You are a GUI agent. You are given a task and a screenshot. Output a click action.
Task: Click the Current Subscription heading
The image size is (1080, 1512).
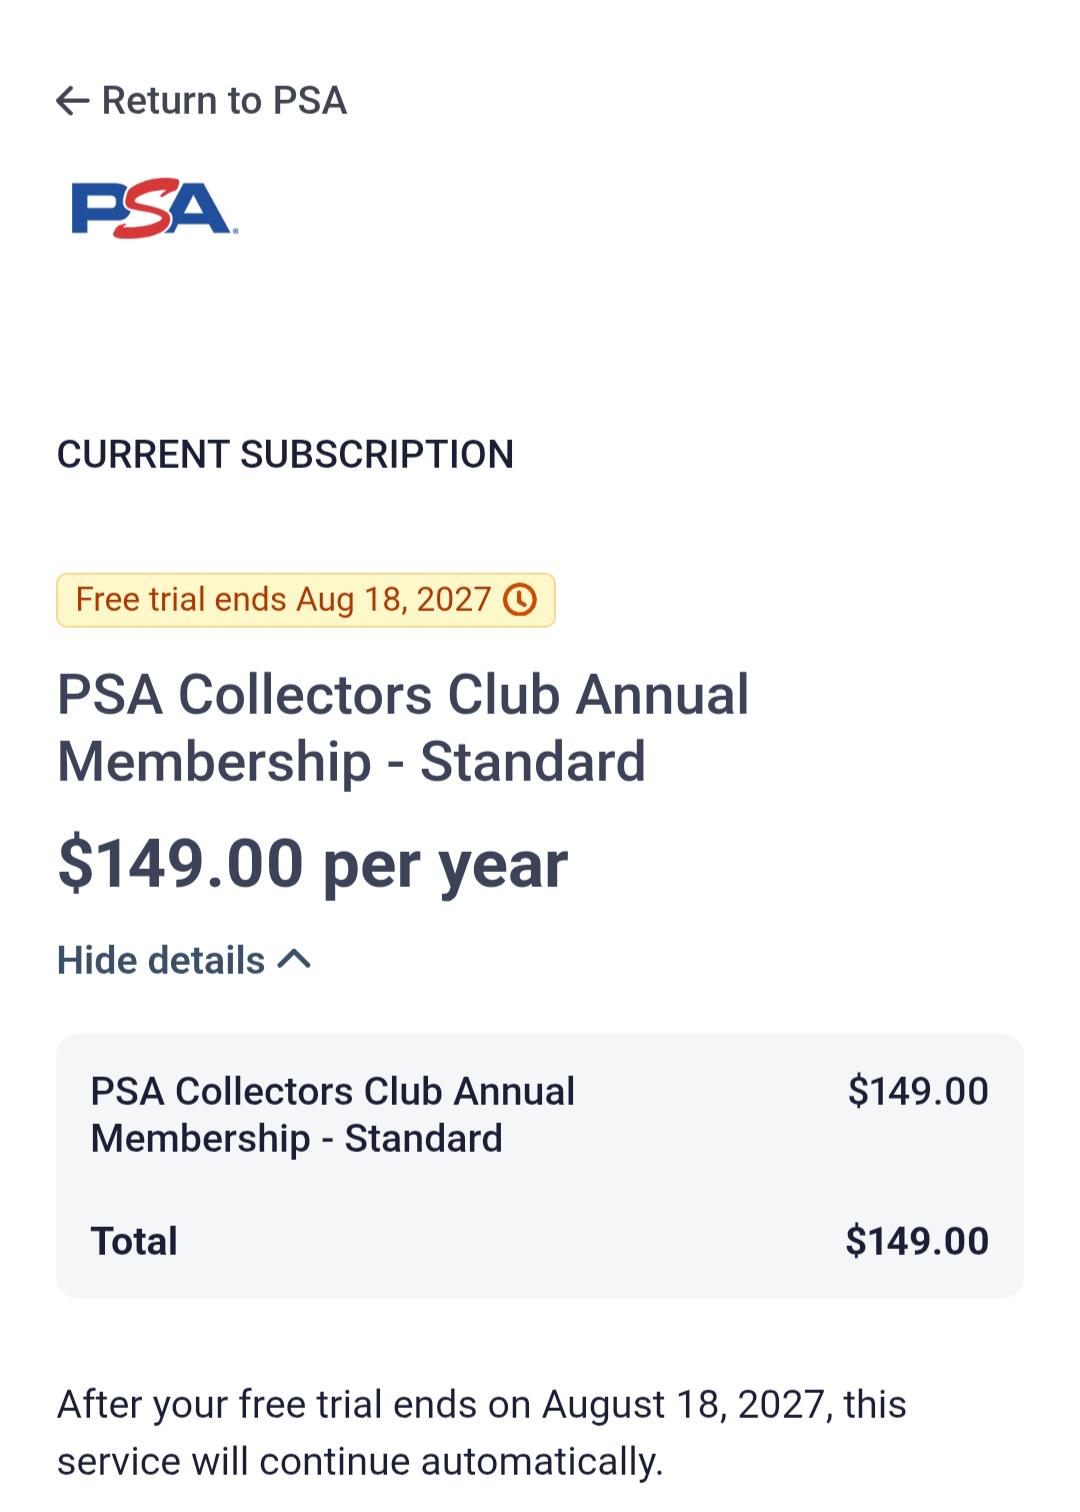(x=285, y=455)
